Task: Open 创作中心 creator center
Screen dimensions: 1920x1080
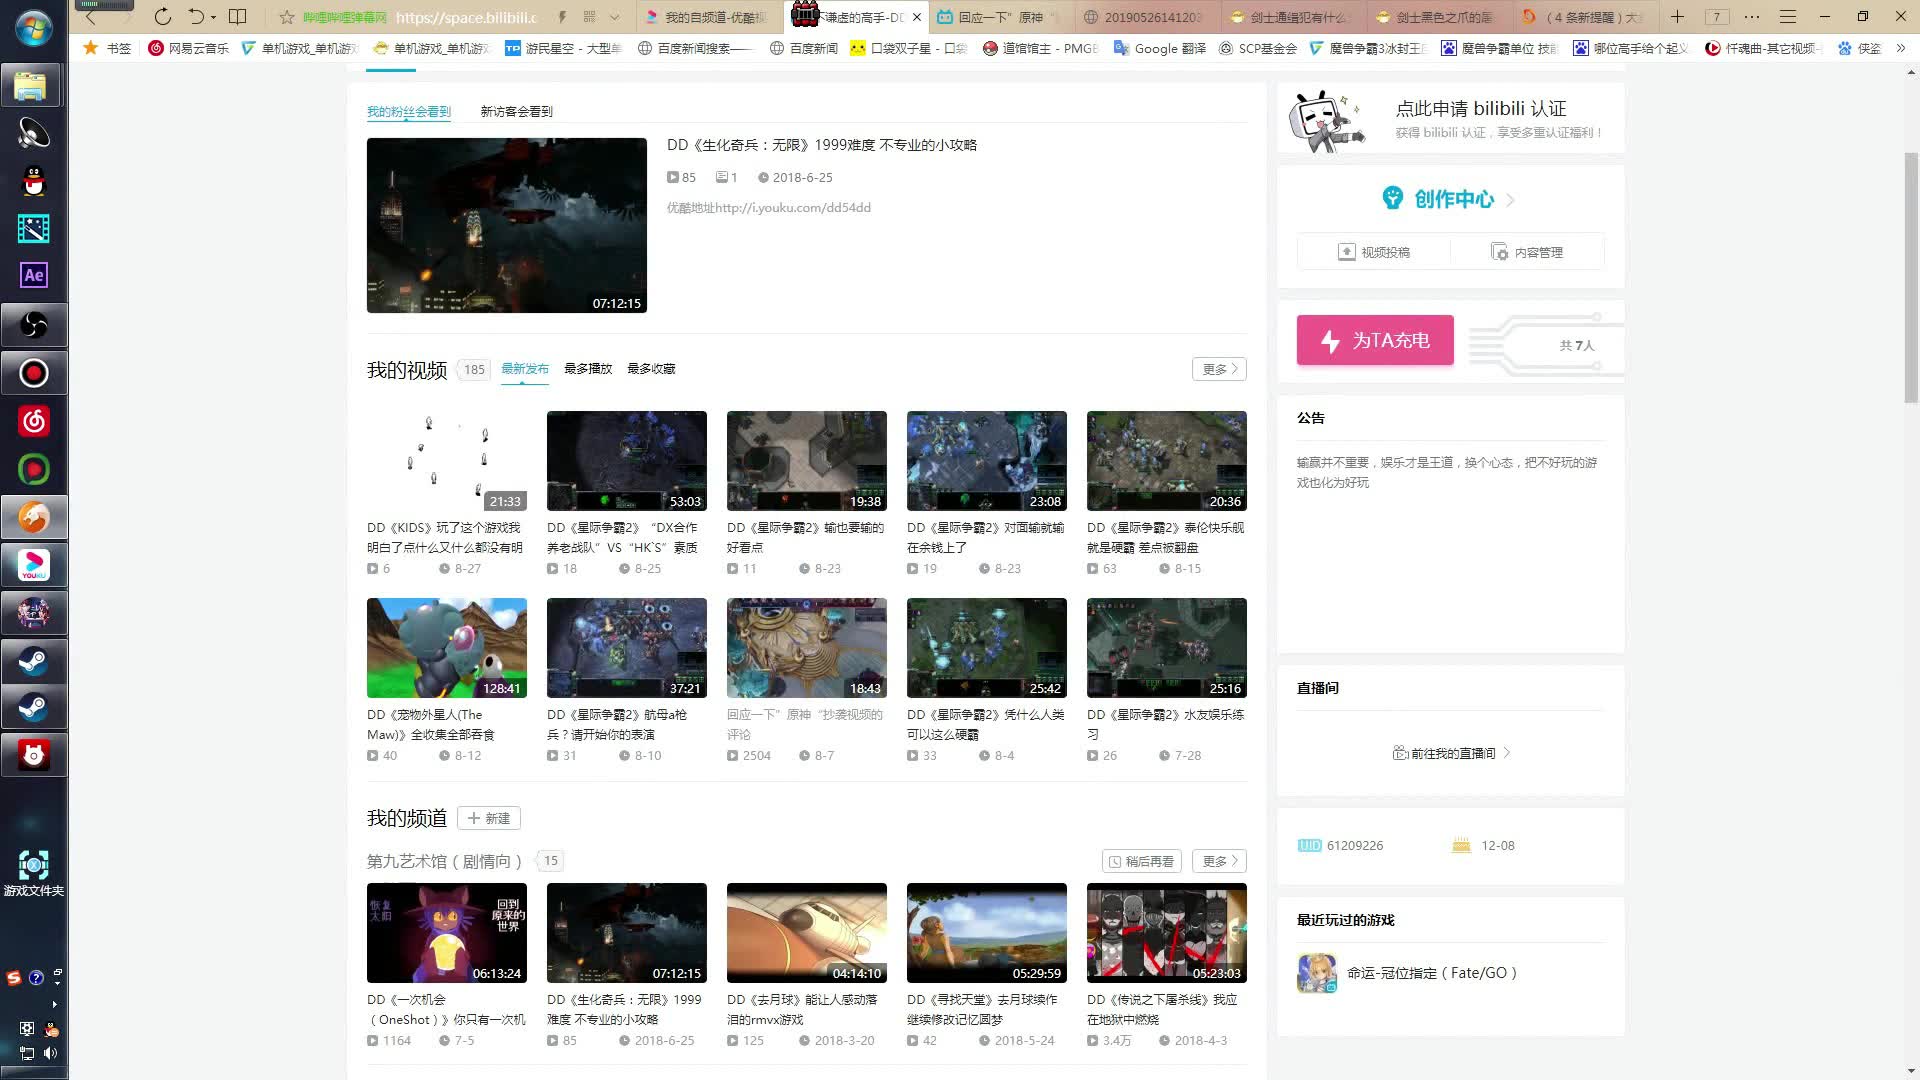Action: click(1450, 199)
